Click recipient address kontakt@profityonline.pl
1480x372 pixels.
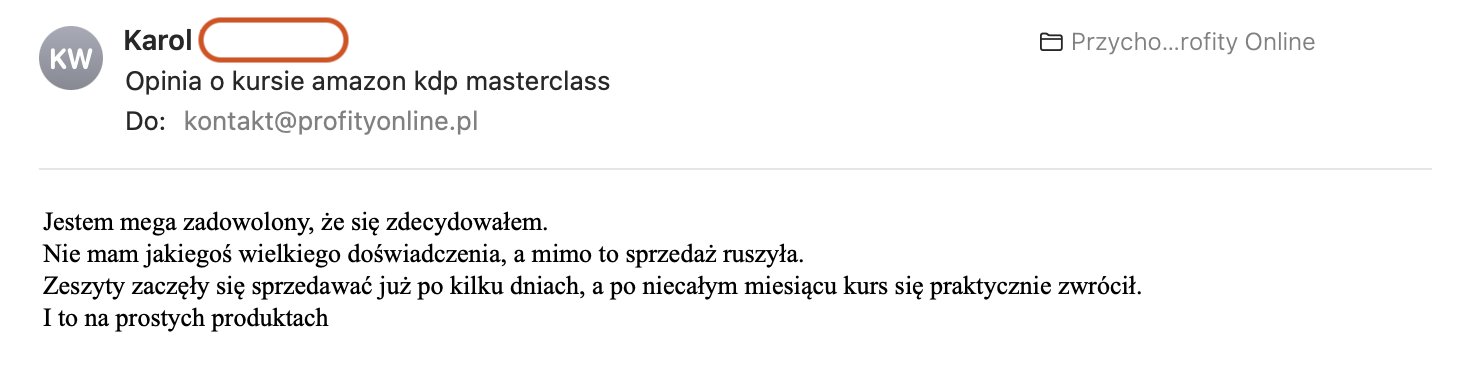click(x=331, y=122)
